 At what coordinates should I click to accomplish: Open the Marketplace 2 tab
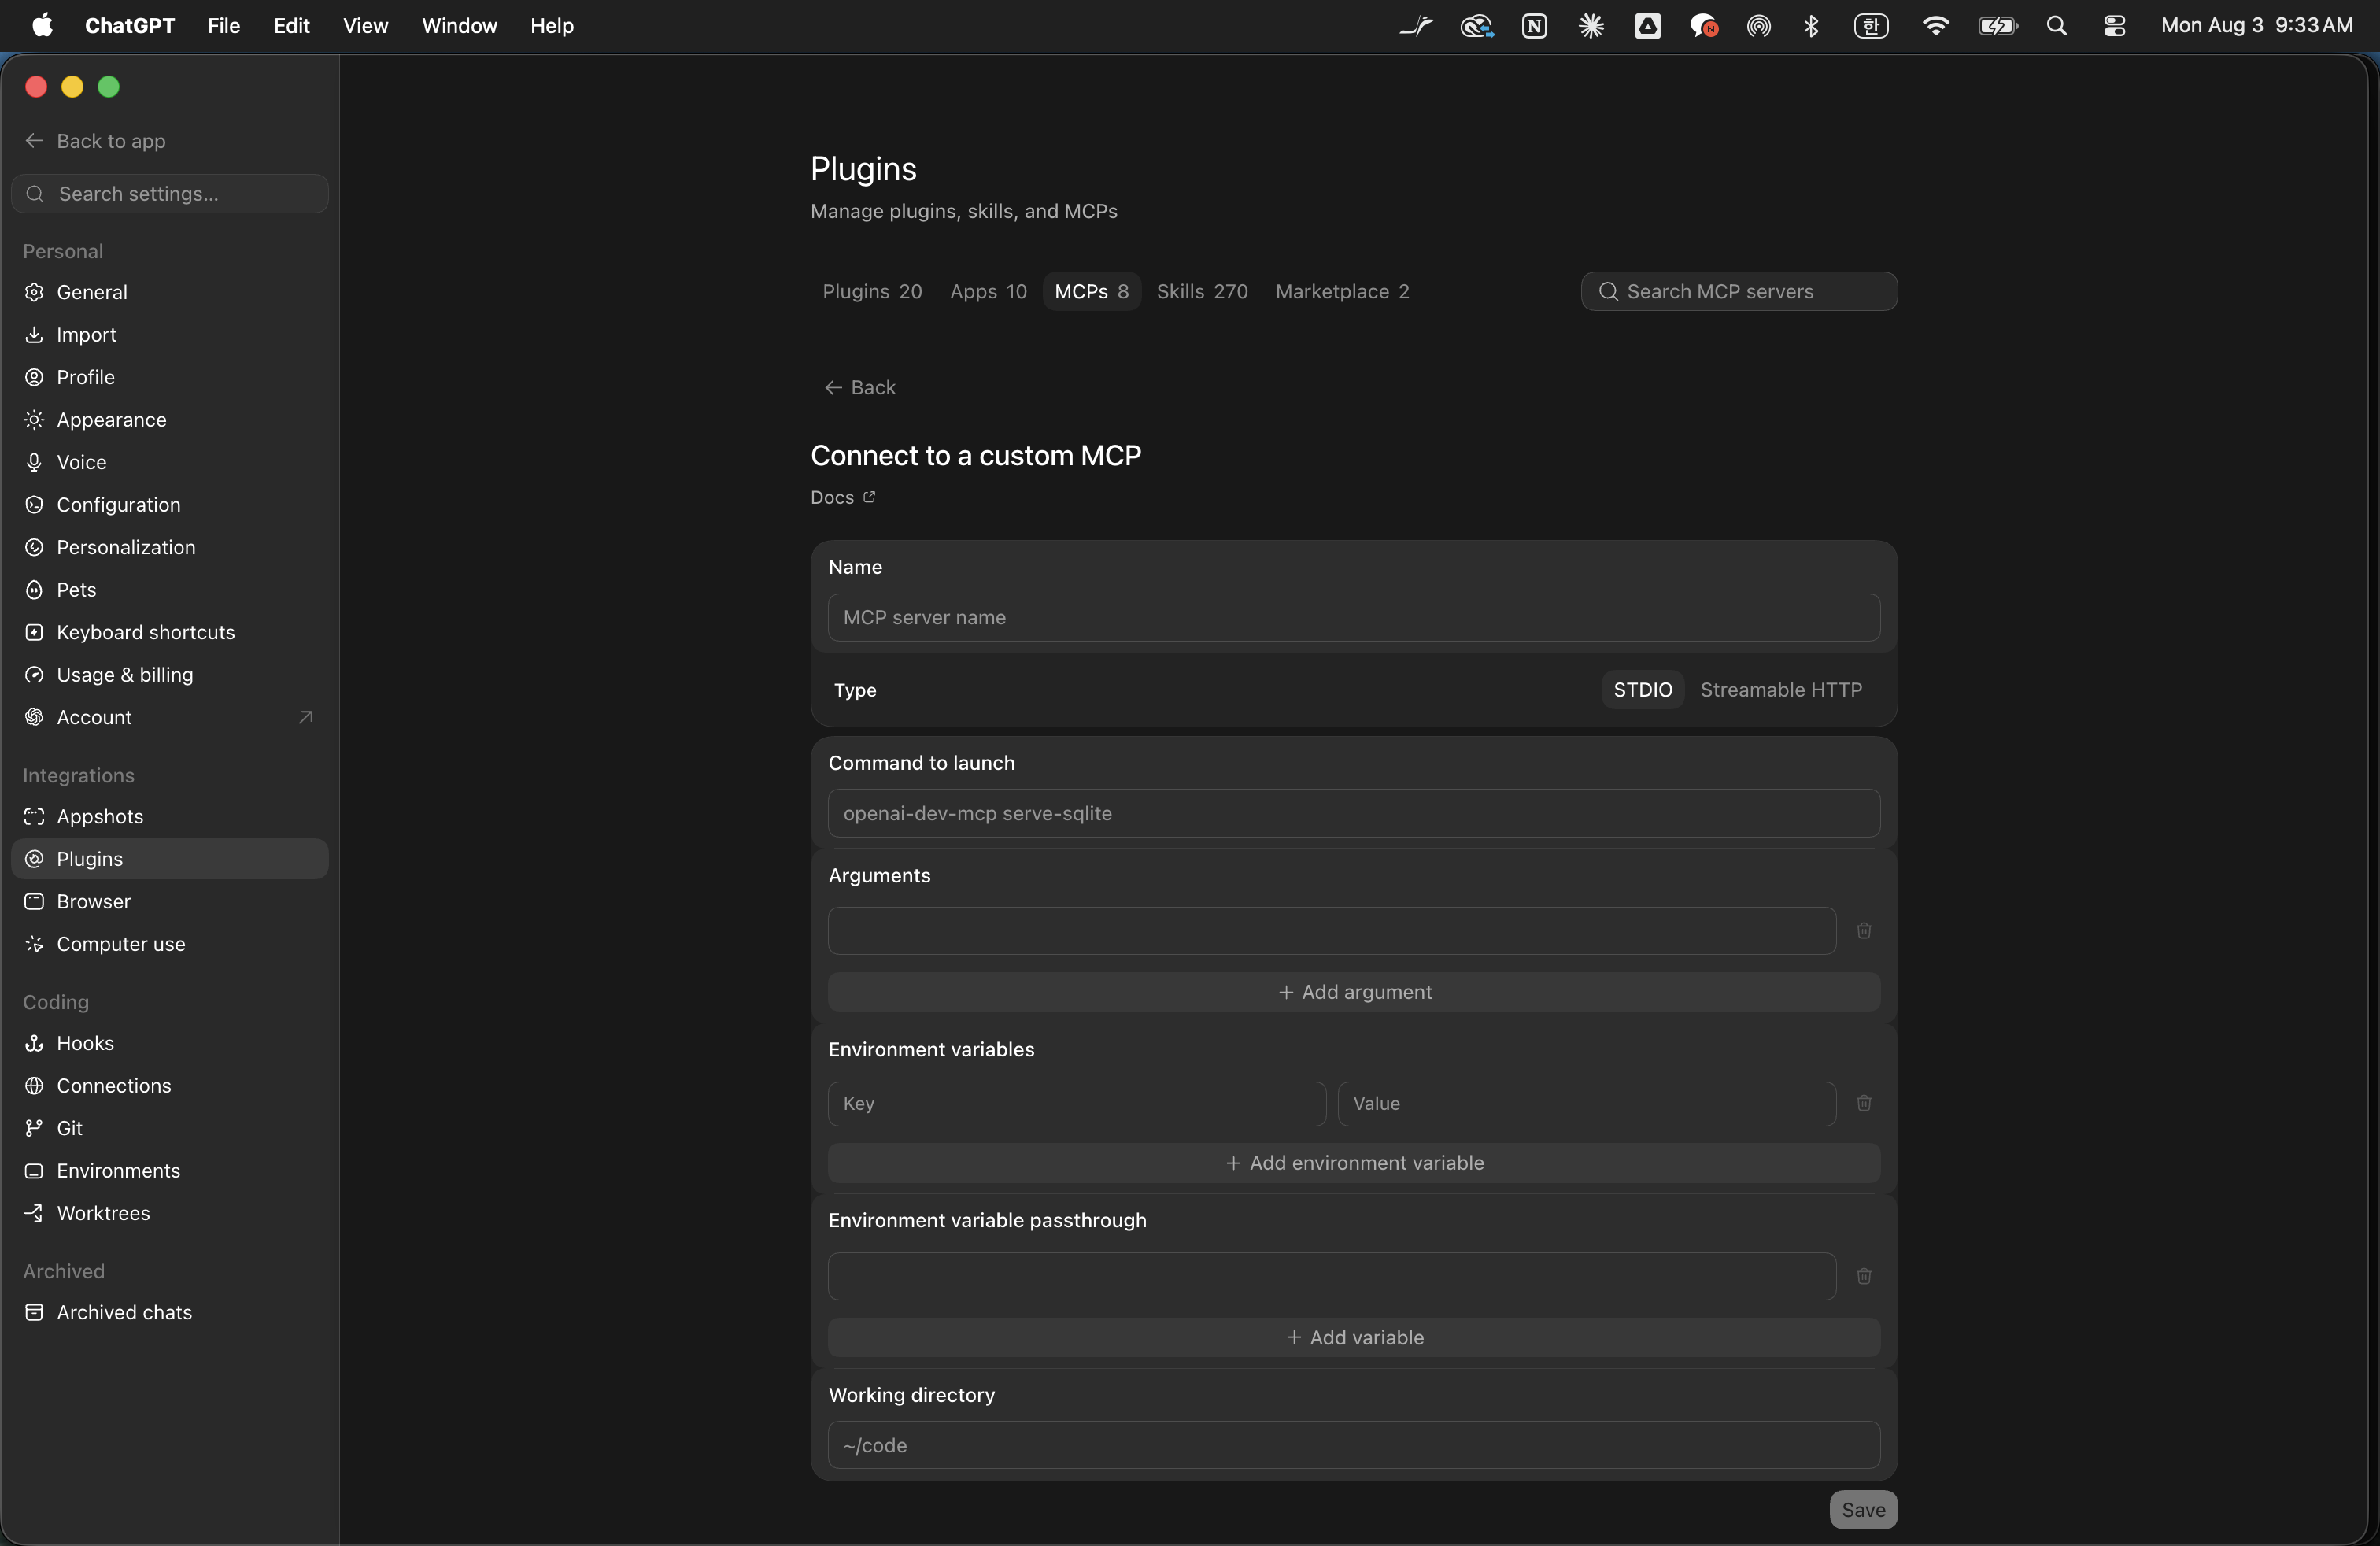tap(1342, 291)
